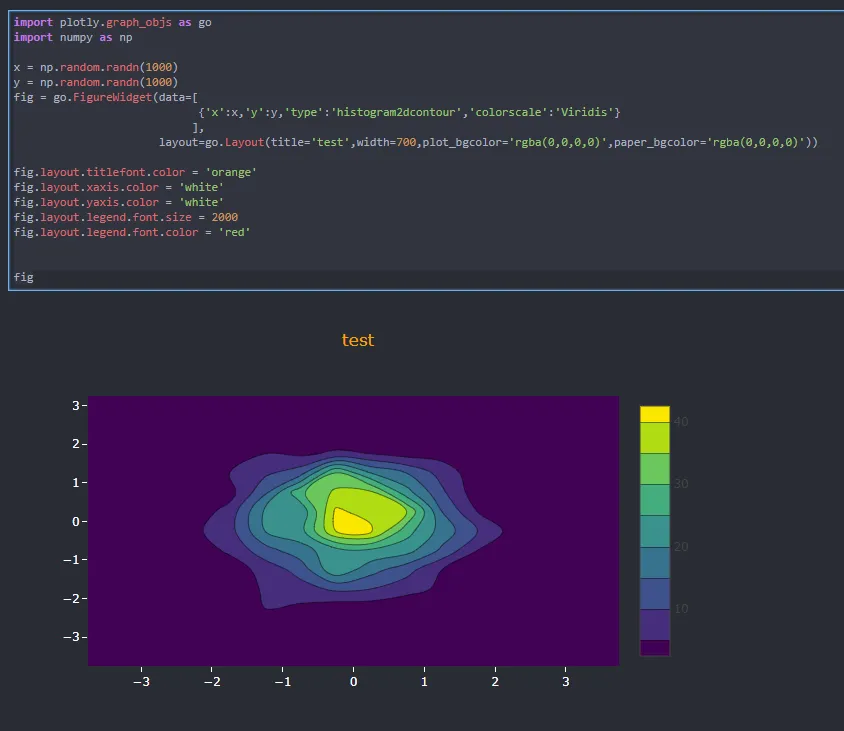Screen dimensions: 844x731
Task: Click the 'orange' titlefont color value
Action: pos(231,172)
